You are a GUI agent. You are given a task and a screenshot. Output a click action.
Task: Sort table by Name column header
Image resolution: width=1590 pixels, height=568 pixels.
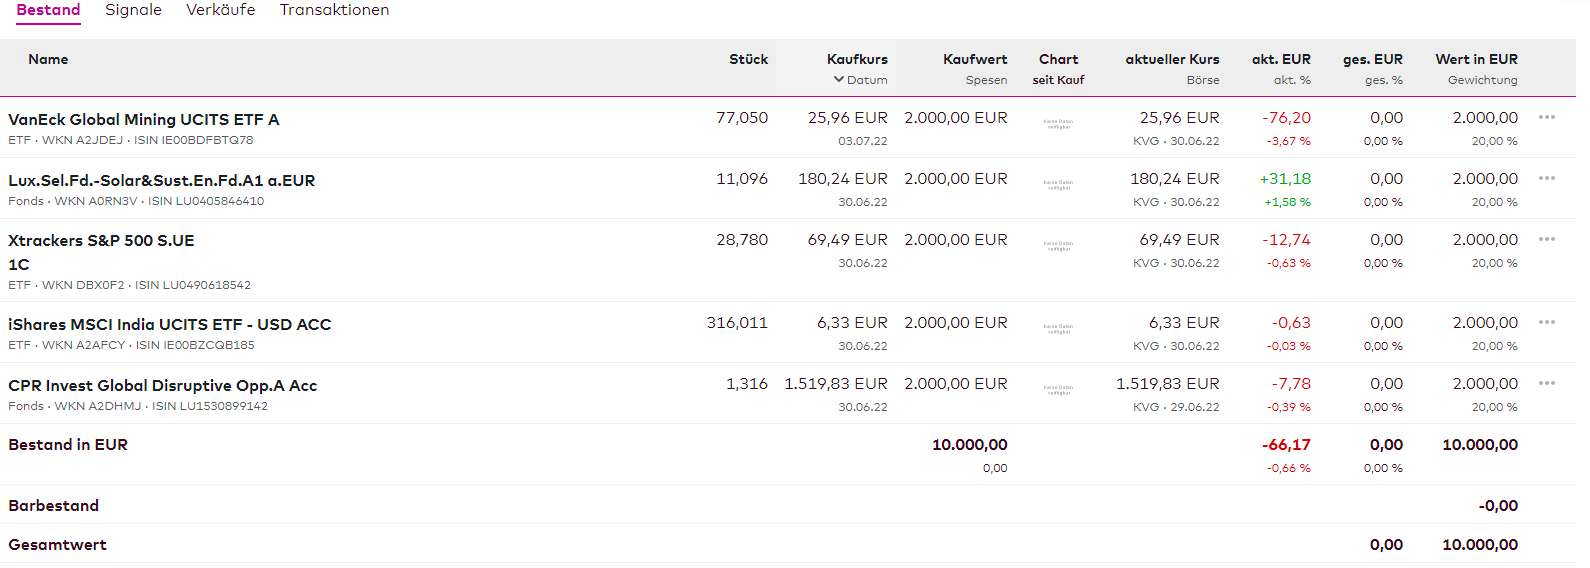[x=48, y=60]
